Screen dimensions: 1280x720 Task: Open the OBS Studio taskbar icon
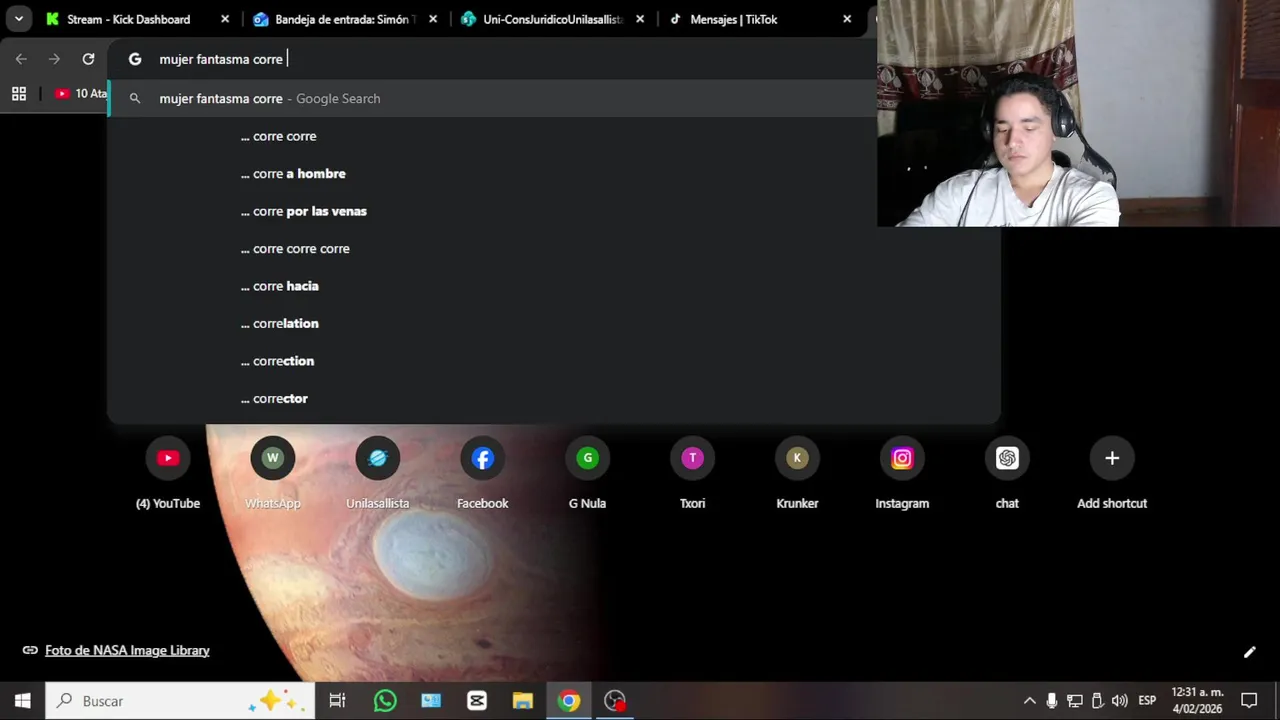(x=615, y=701)
